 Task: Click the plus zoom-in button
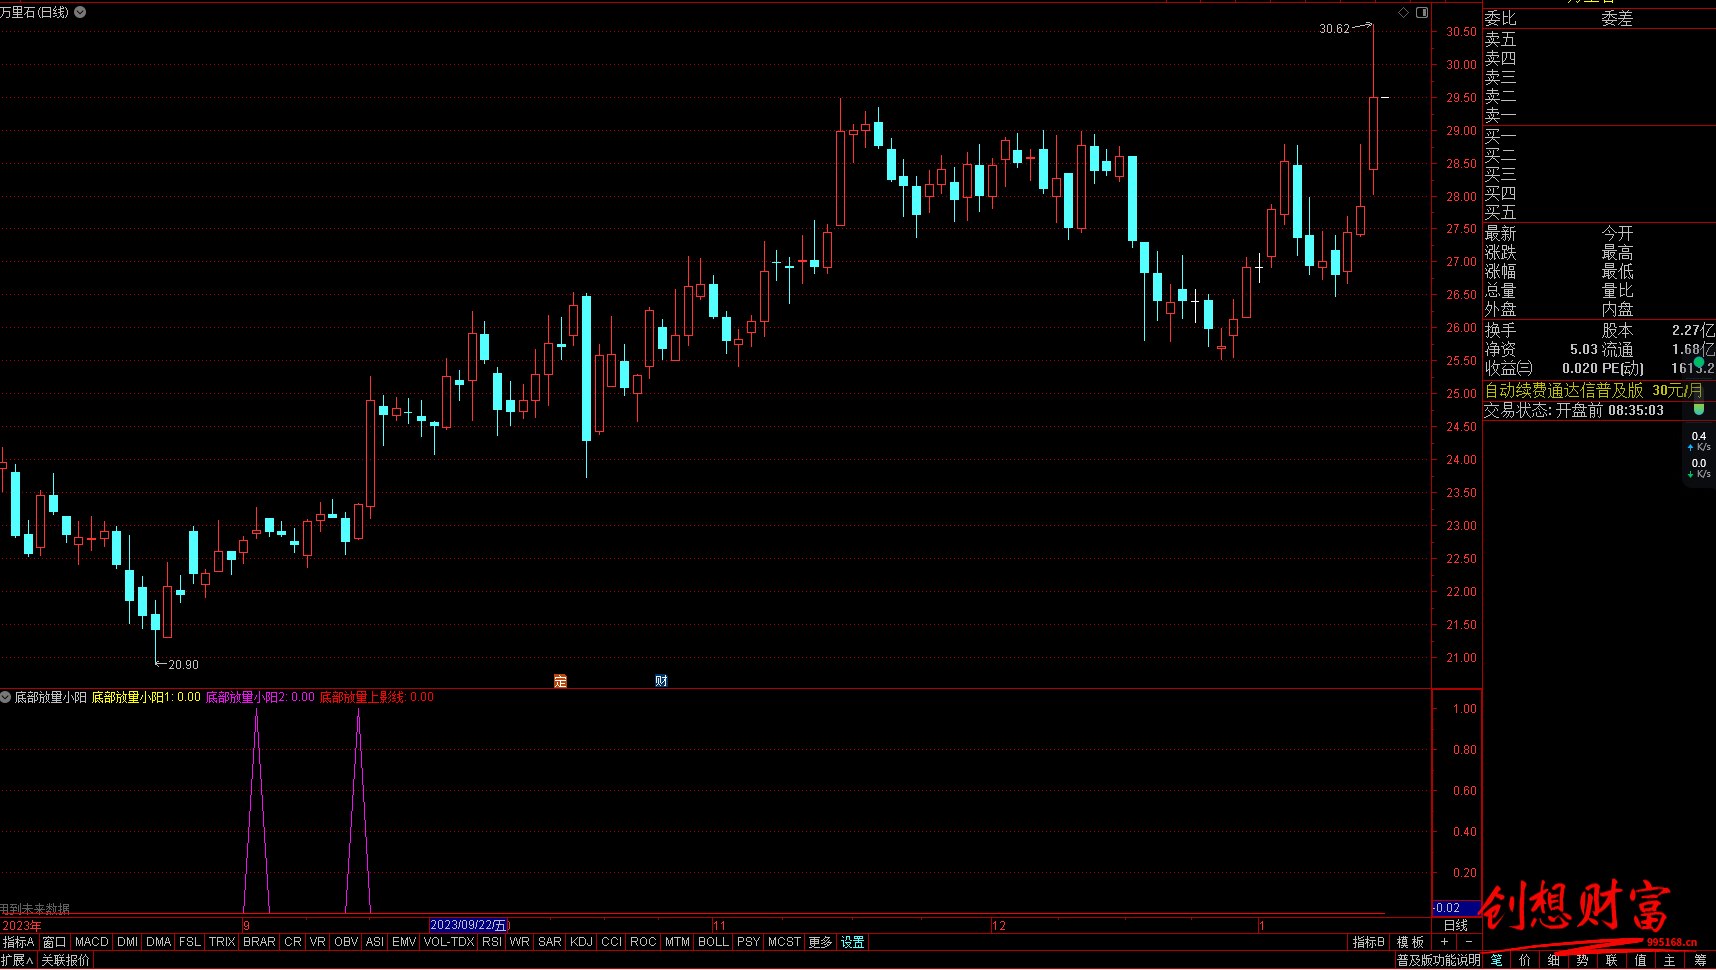[x=1444, y=942]
